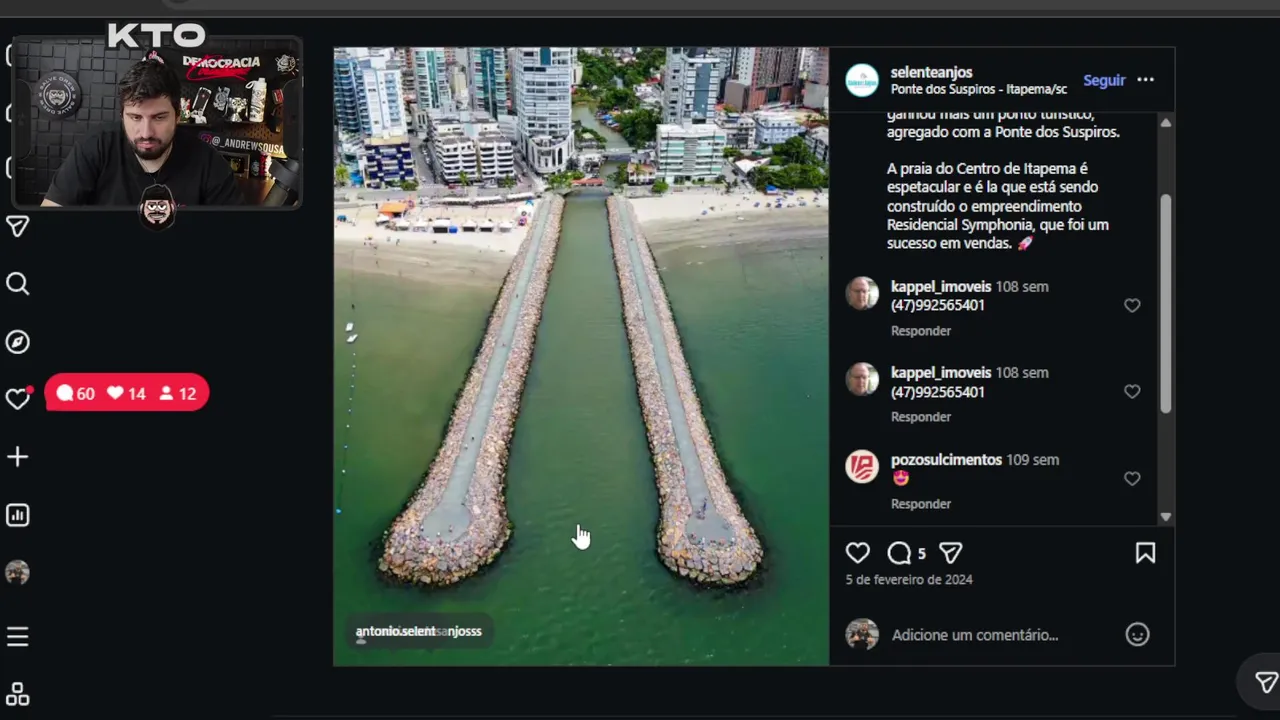Screen dimensions: 1280x720
Task: Reply to first kappel_imoveis comment
Action: 921,331
